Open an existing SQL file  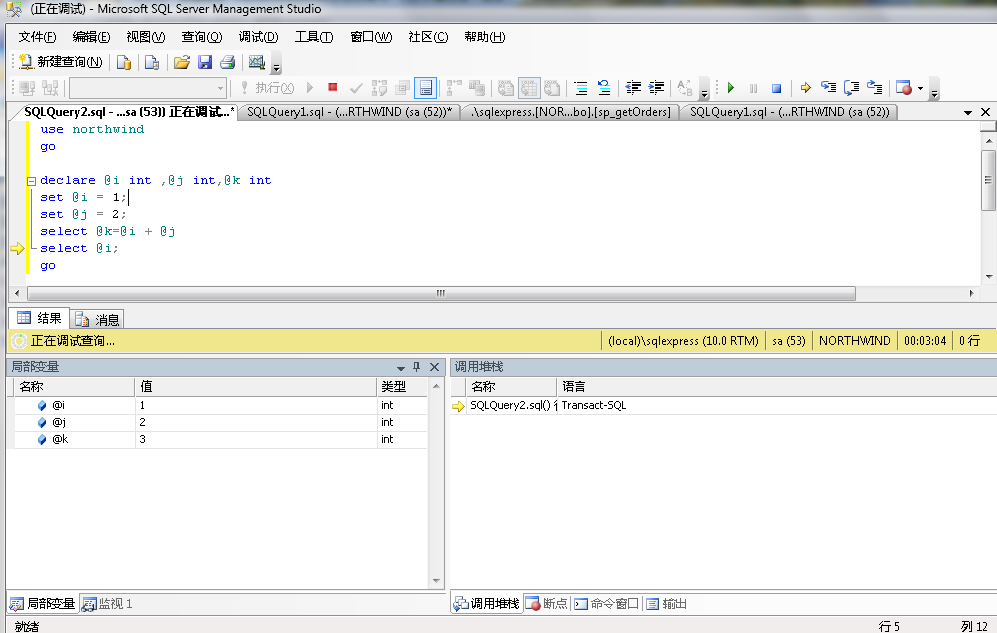pos(182,61)
